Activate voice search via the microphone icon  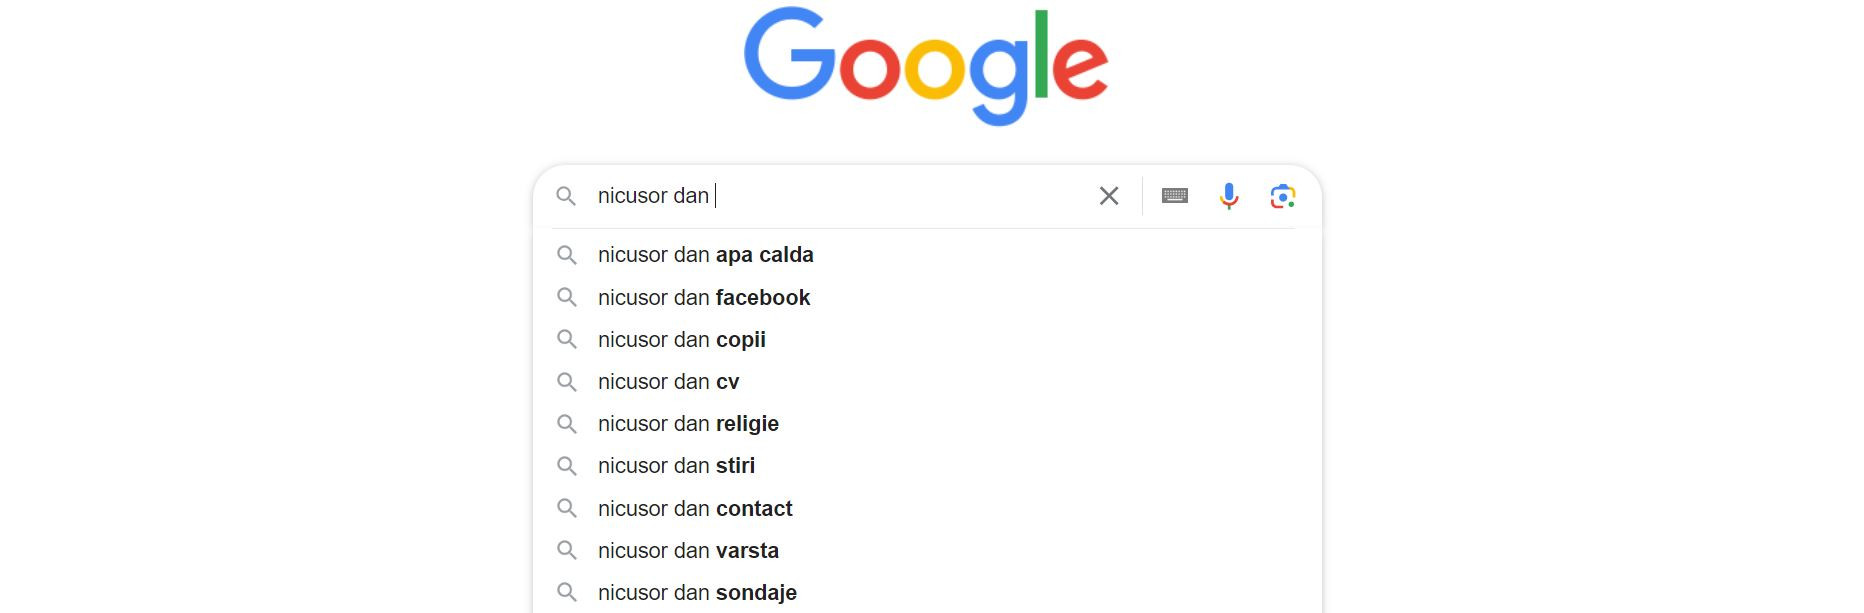[x=1228, y=196]
